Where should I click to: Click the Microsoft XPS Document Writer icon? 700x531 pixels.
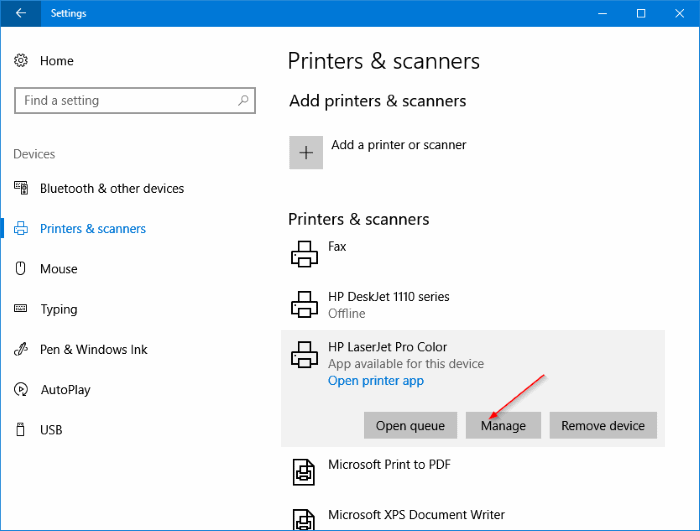point(304,520)
